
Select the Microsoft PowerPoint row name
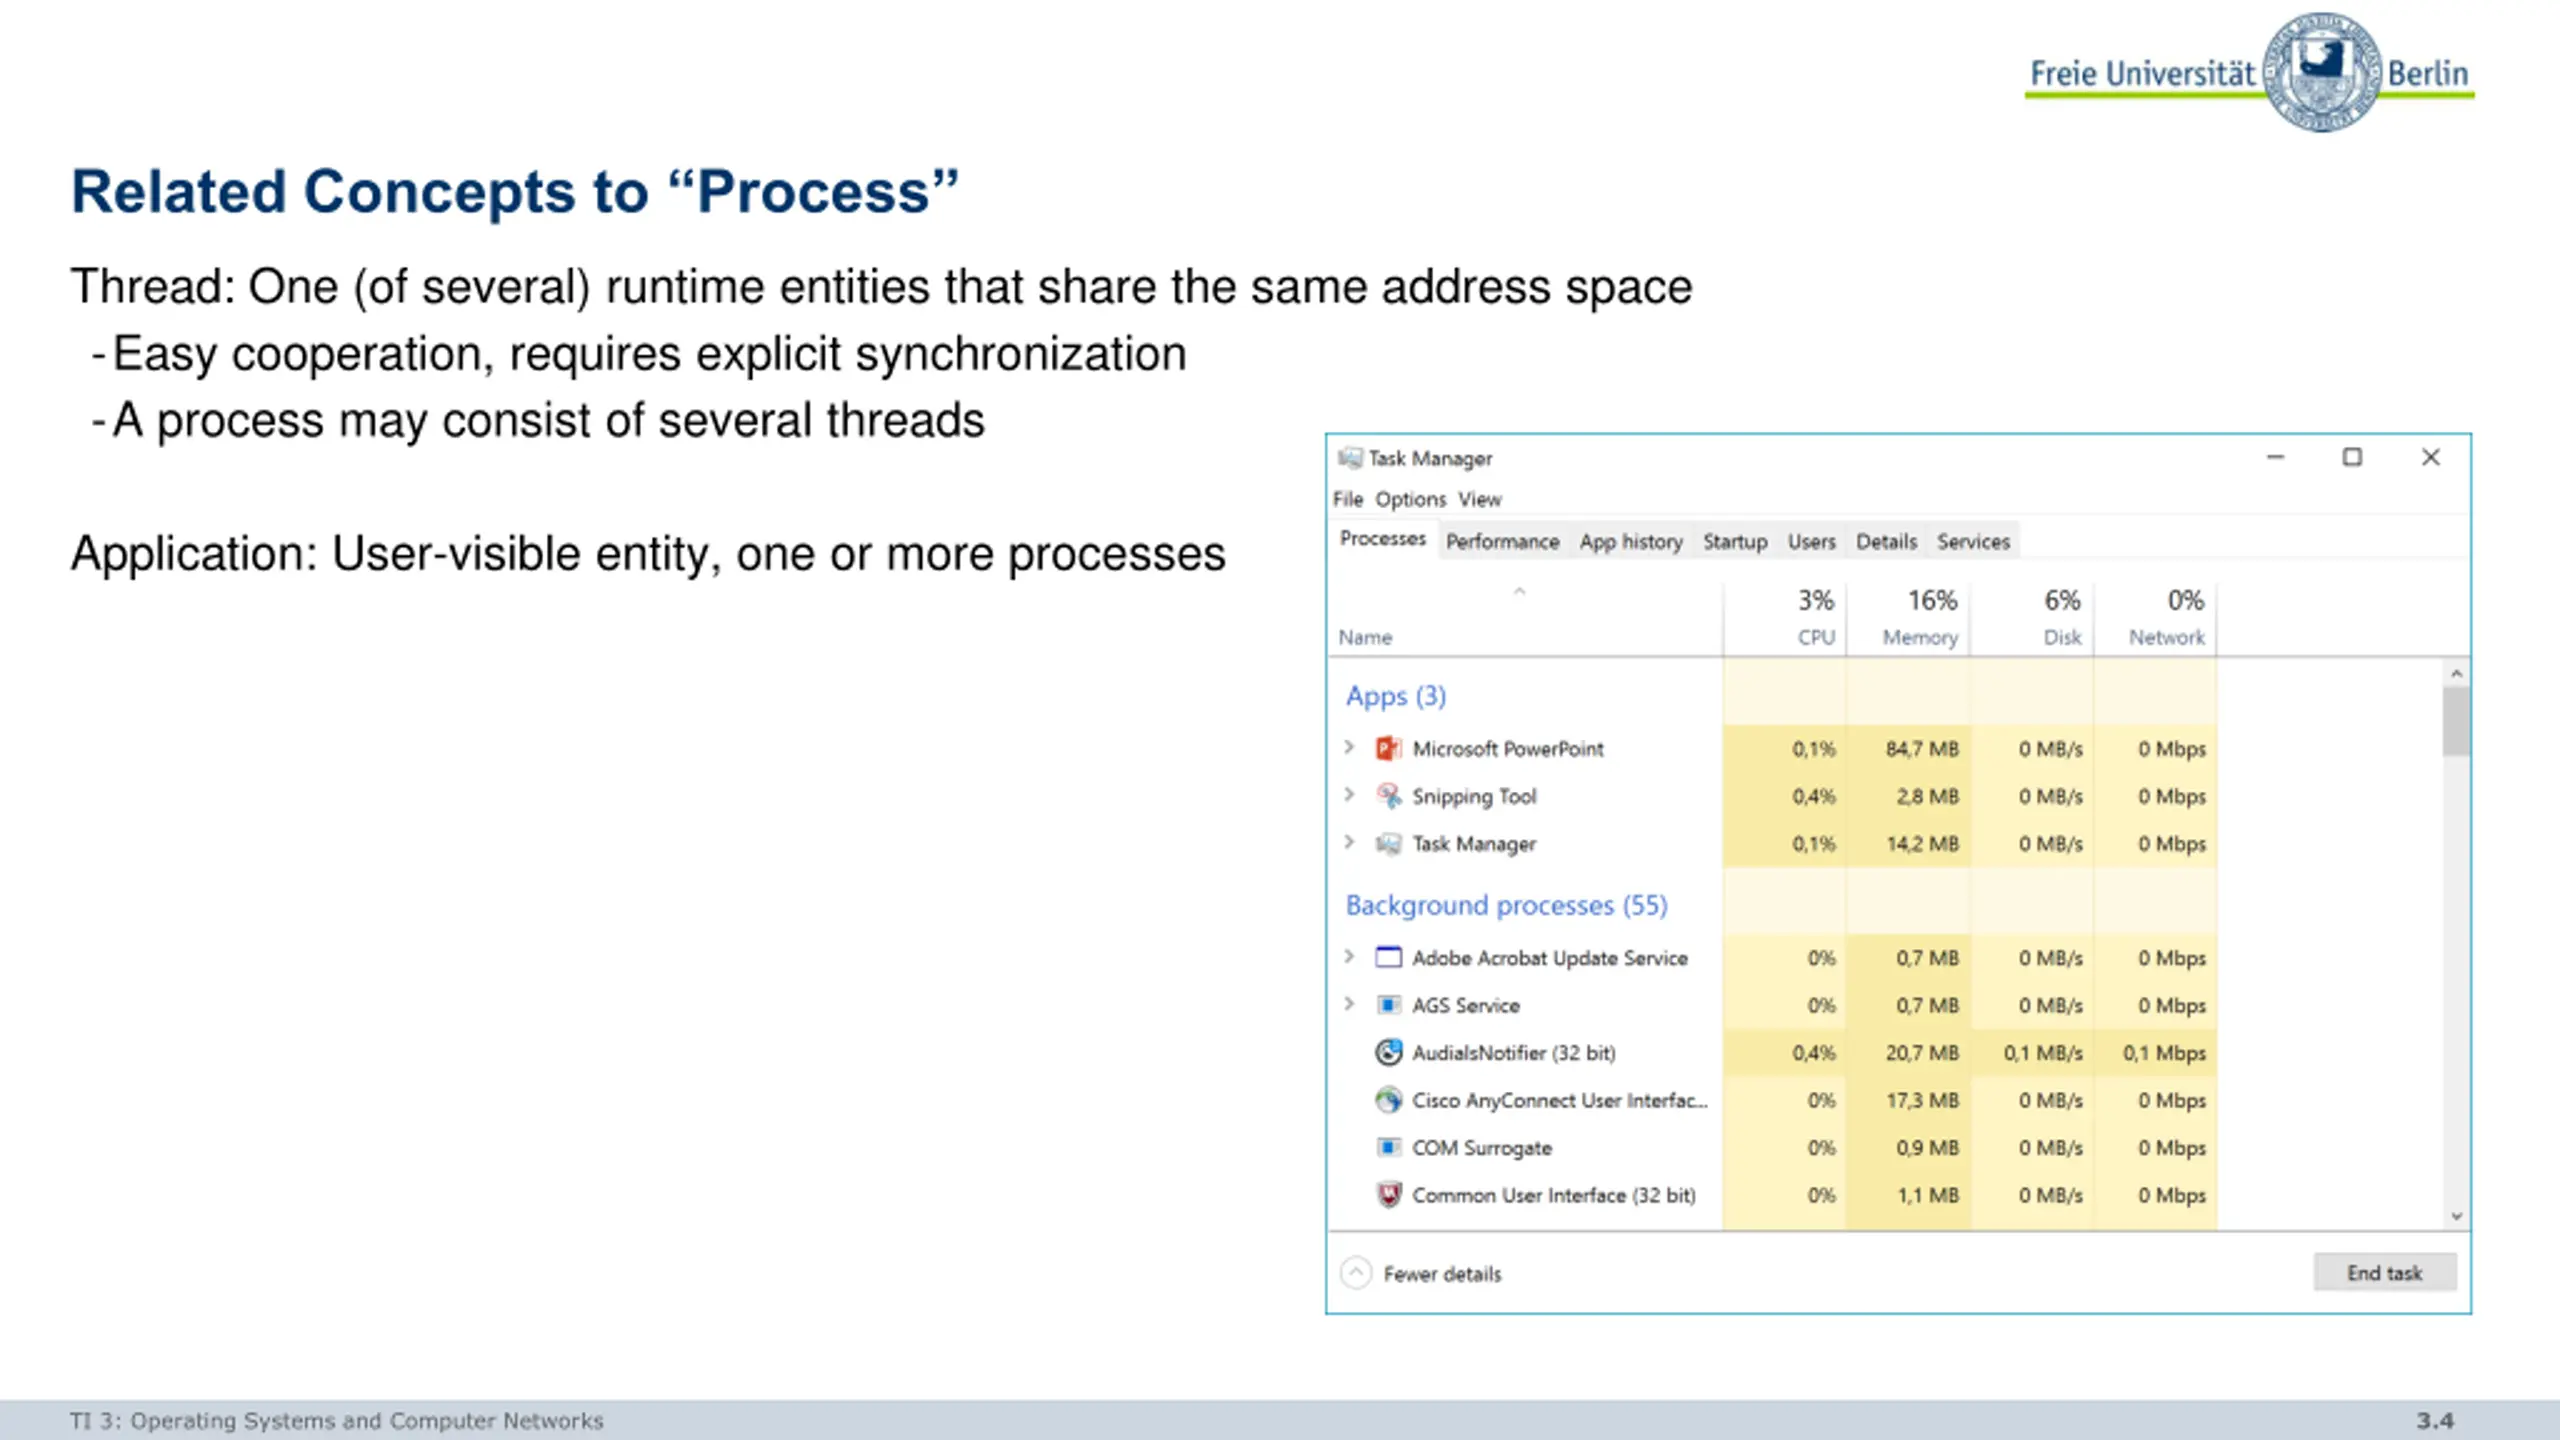(x=1508, y=748)
